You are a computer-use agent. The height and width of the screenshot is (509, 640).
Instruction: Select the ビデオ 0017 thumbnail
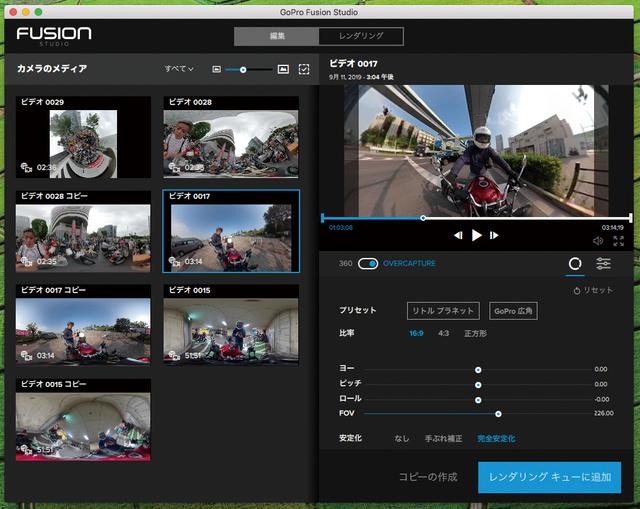[231, 231]
